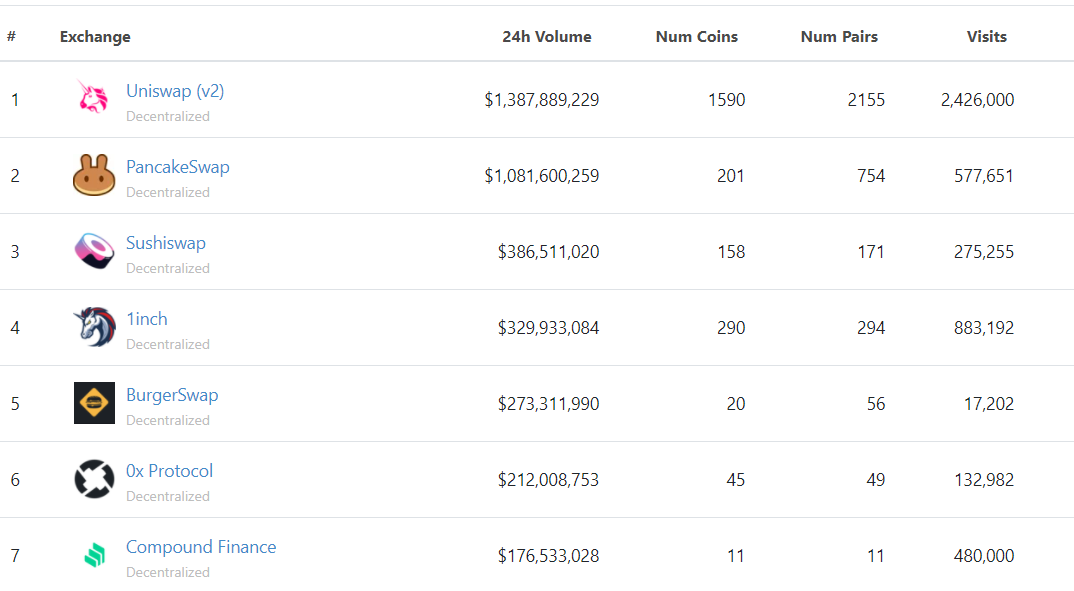Sort by the Exchange column header
This screenshot has width=1074, height=591.
tap(95, 37)
